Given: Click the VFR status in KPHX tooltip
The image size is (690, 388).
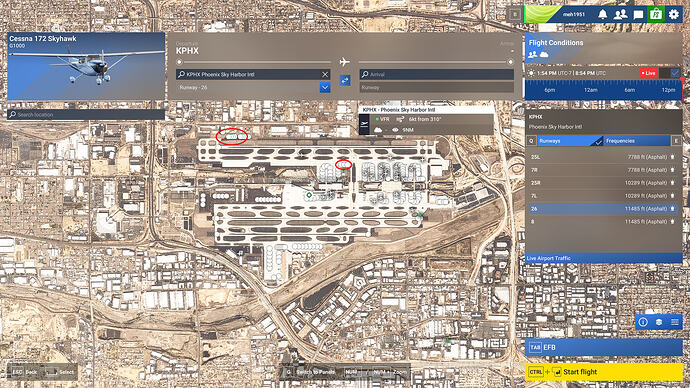Looking at the screenshot, I should (x=382, y=119).
